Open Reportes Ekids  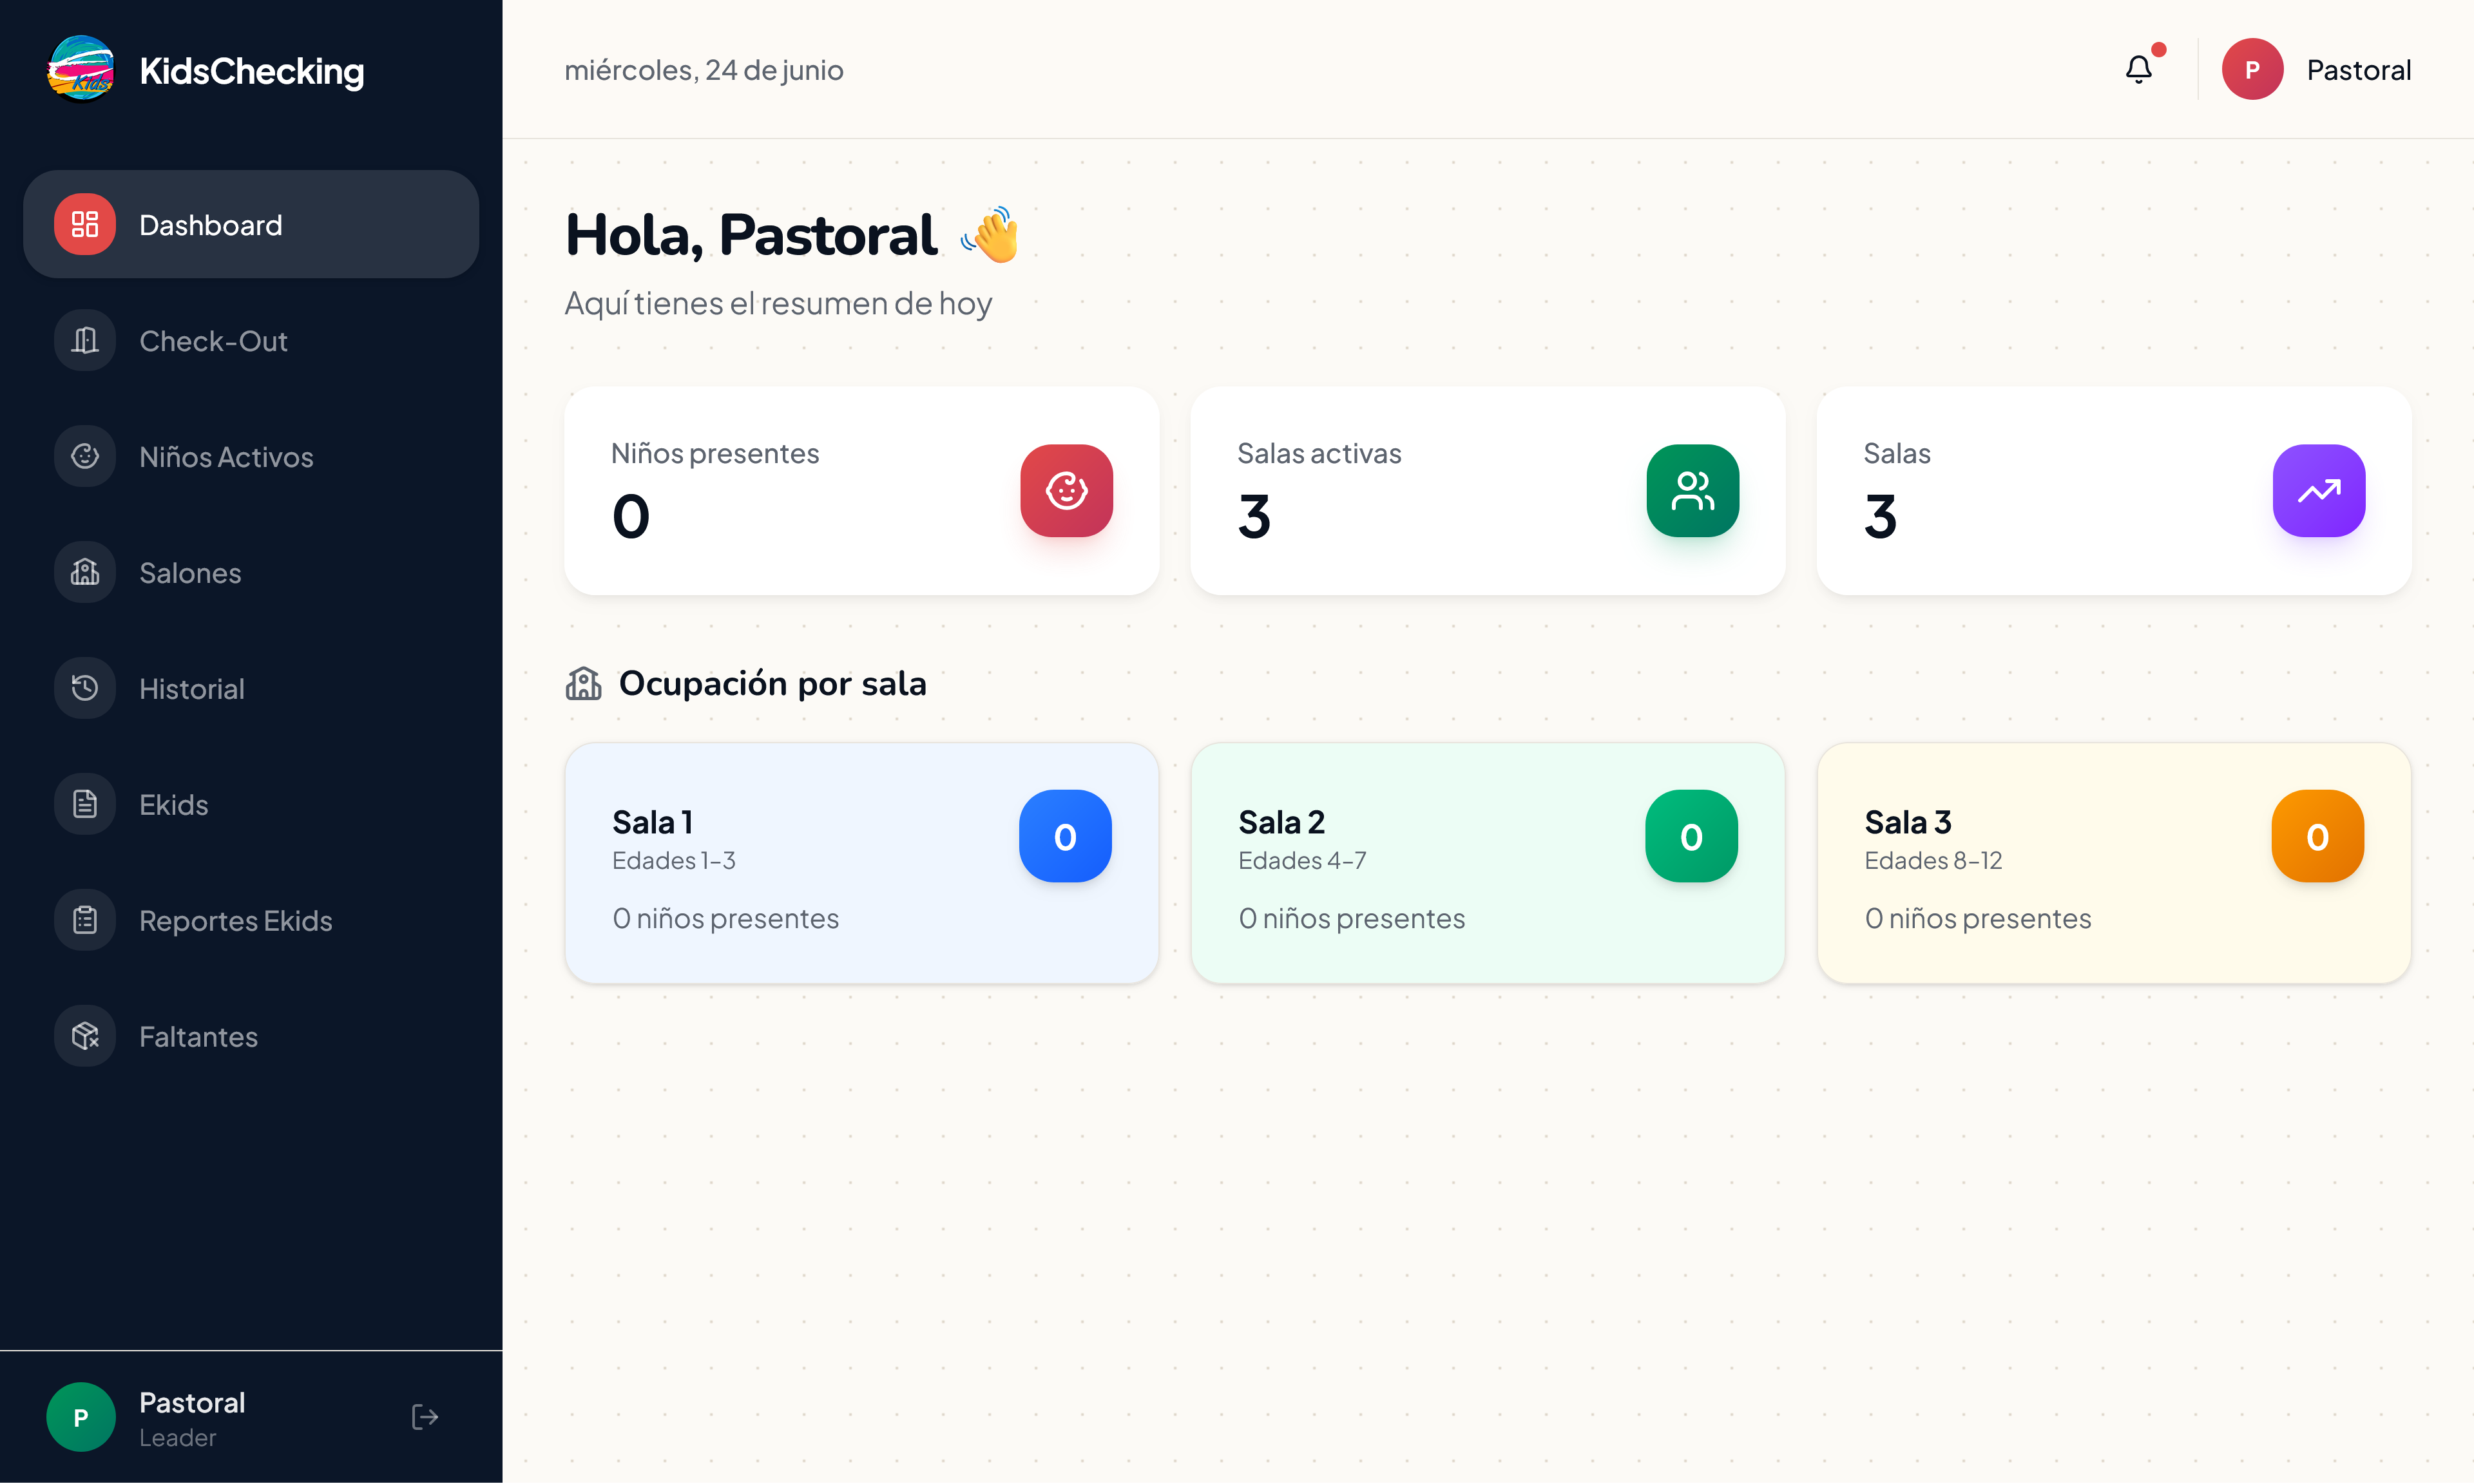point(251,920)
